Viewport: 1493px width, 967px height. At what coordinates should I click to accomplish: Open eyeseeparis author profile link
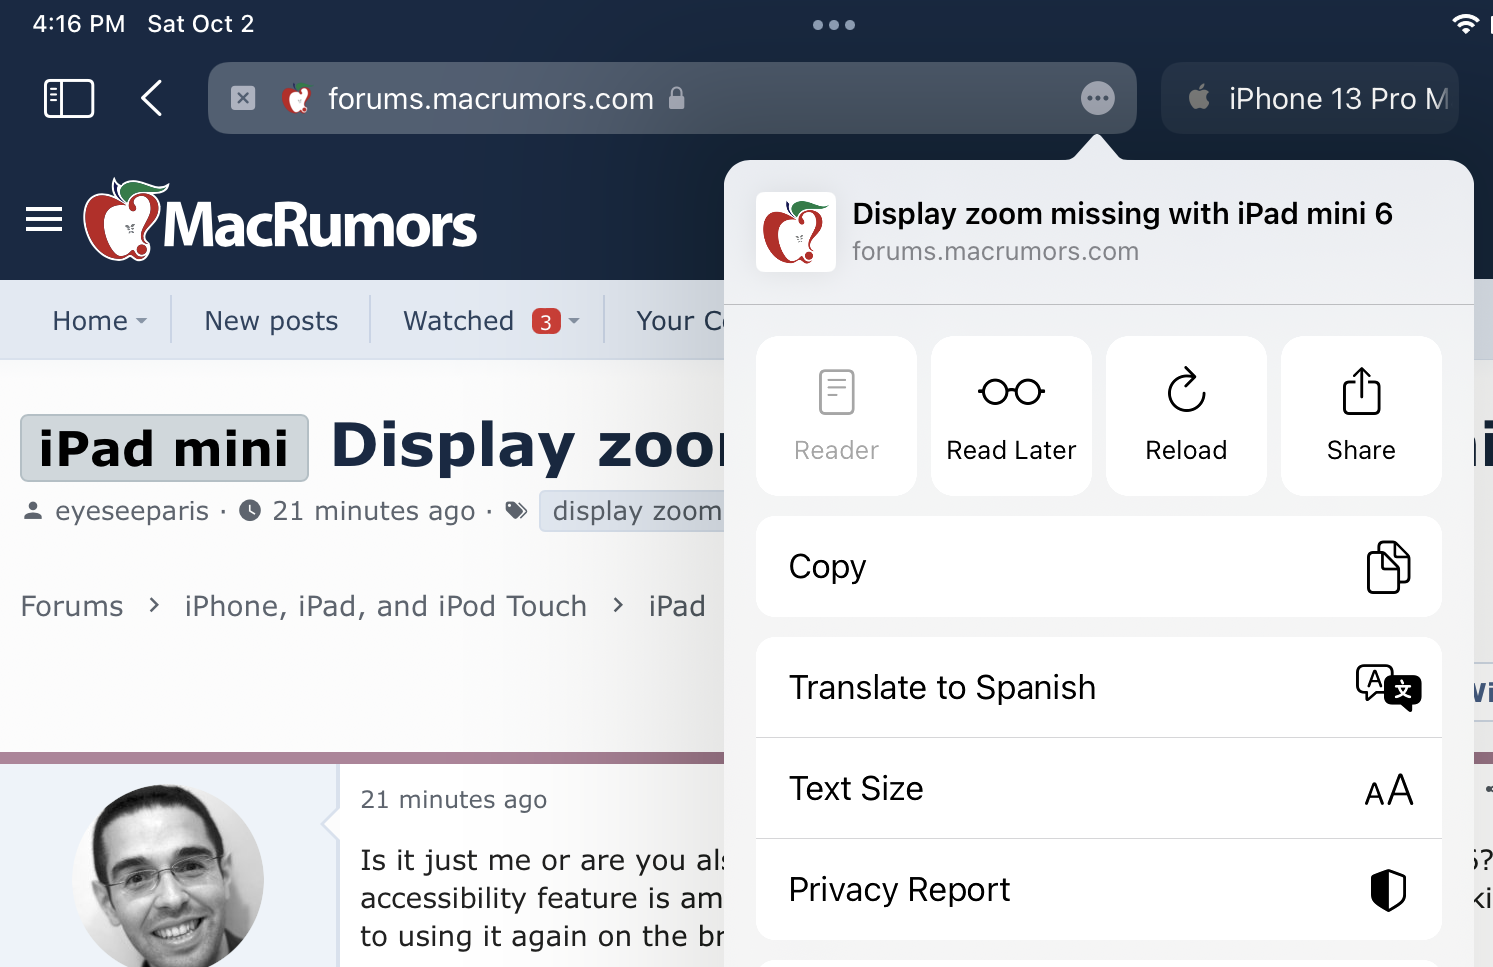click(x=132, y=511)
